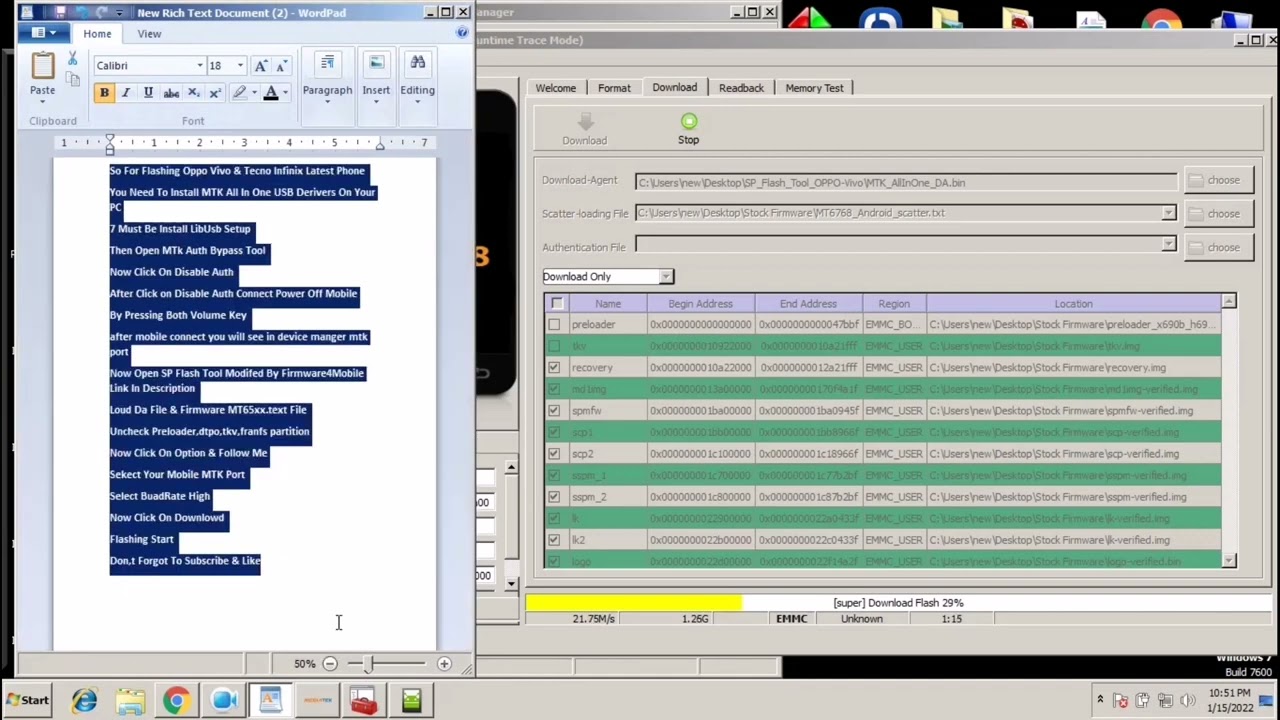
Task: Toggle the preloader partition checkbox
Action: (x=554, y=325)
